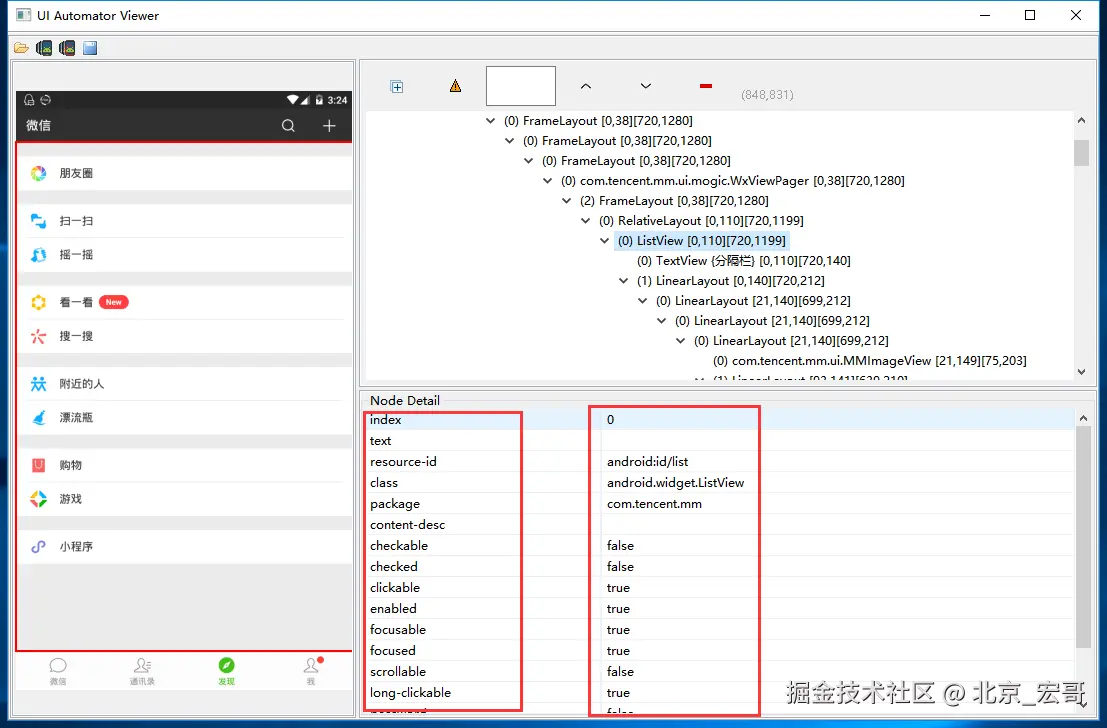
Task: Click the scrollable property name
Action: [x=398, y=672]
